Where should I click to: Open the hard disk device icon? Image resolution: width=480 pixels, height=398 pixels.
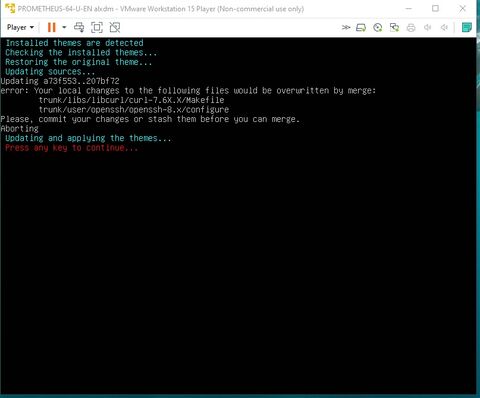click(361, 27)
